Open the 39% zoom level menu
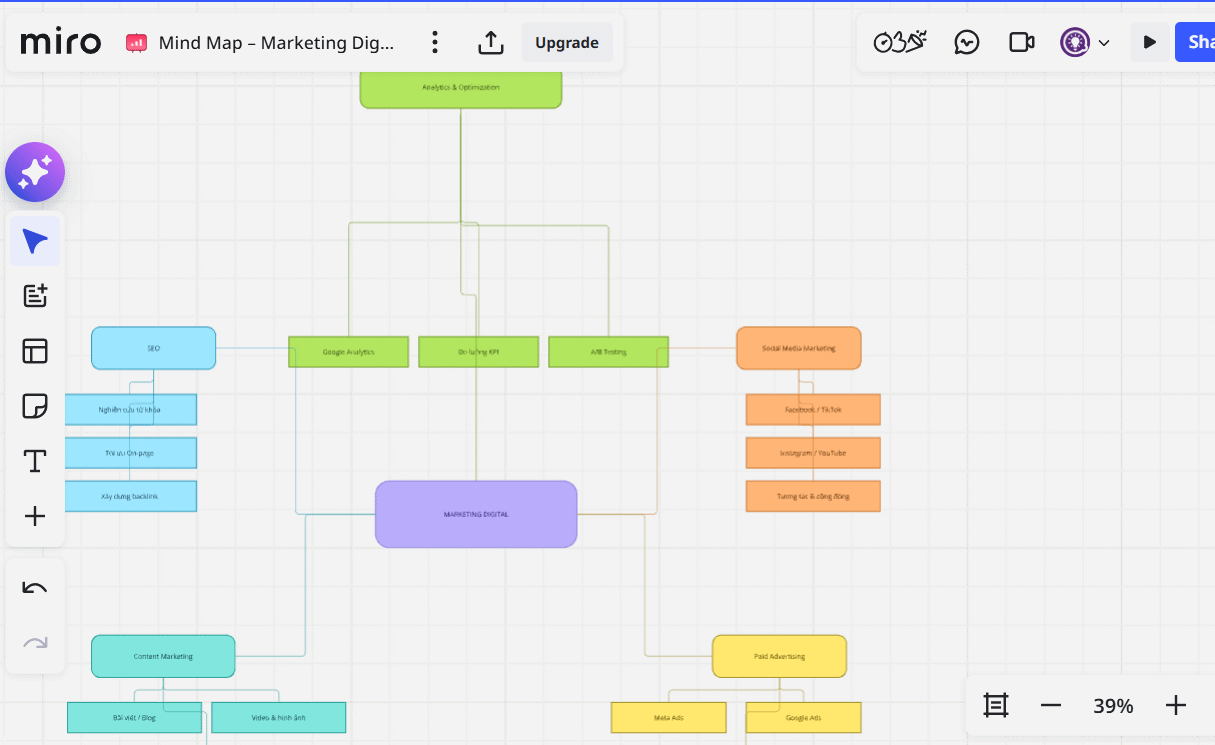Viewport: 1215px width, 745px height. (x=1113, y=706)
